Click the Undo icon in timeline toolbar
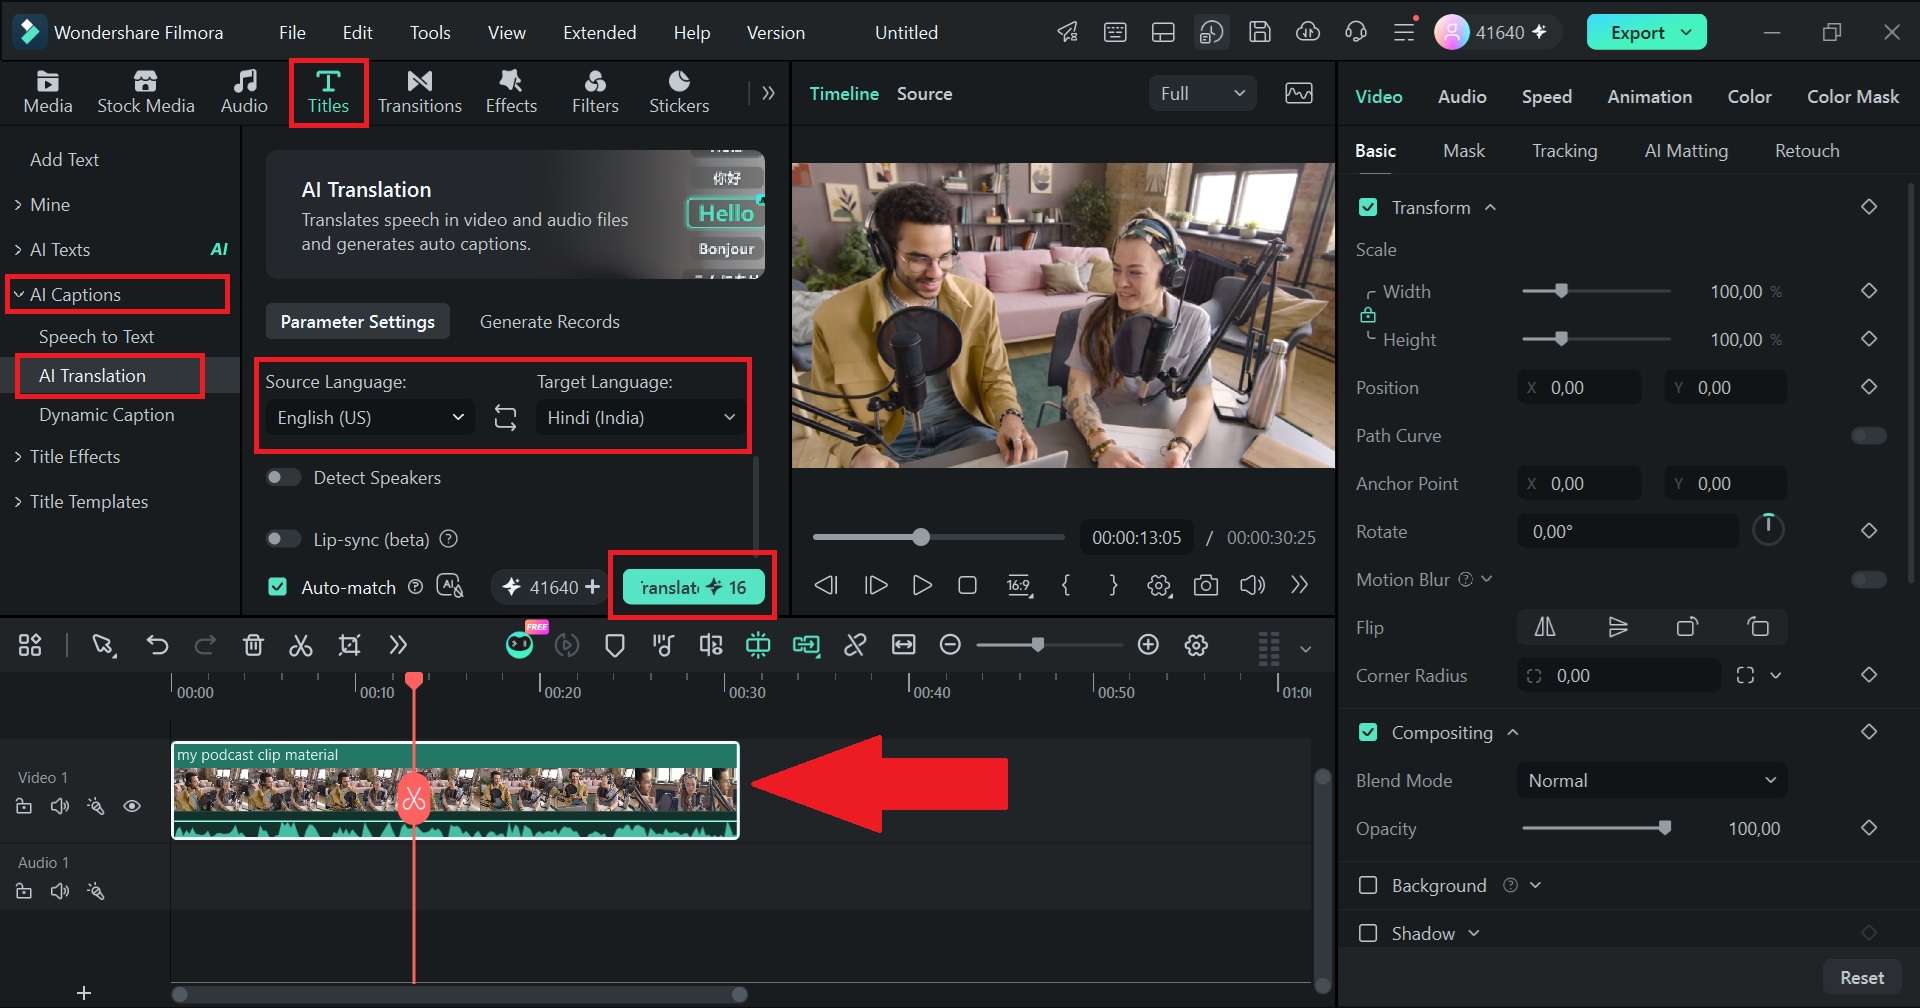 [x=157, y=645]
